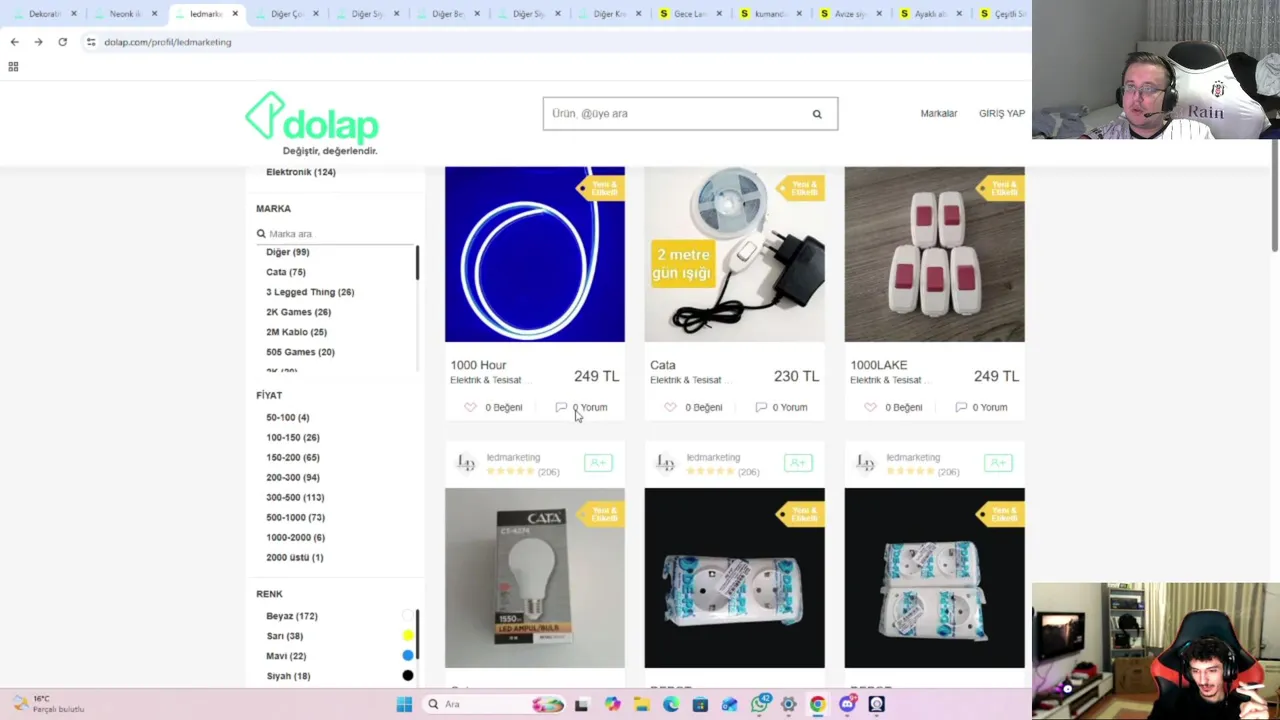Open comments icon on 1000LAKE product
The image size is (1280, 720).
[x=961, y=407]
